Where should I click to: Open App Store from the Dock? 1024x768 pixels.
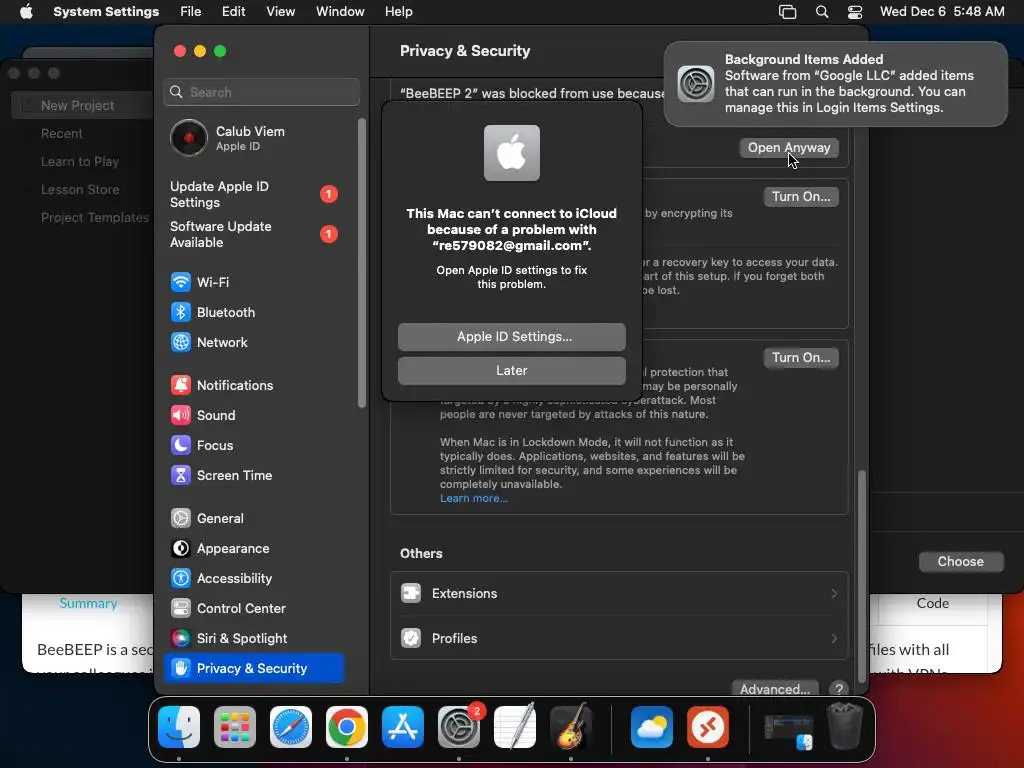[x=403, y=727]
